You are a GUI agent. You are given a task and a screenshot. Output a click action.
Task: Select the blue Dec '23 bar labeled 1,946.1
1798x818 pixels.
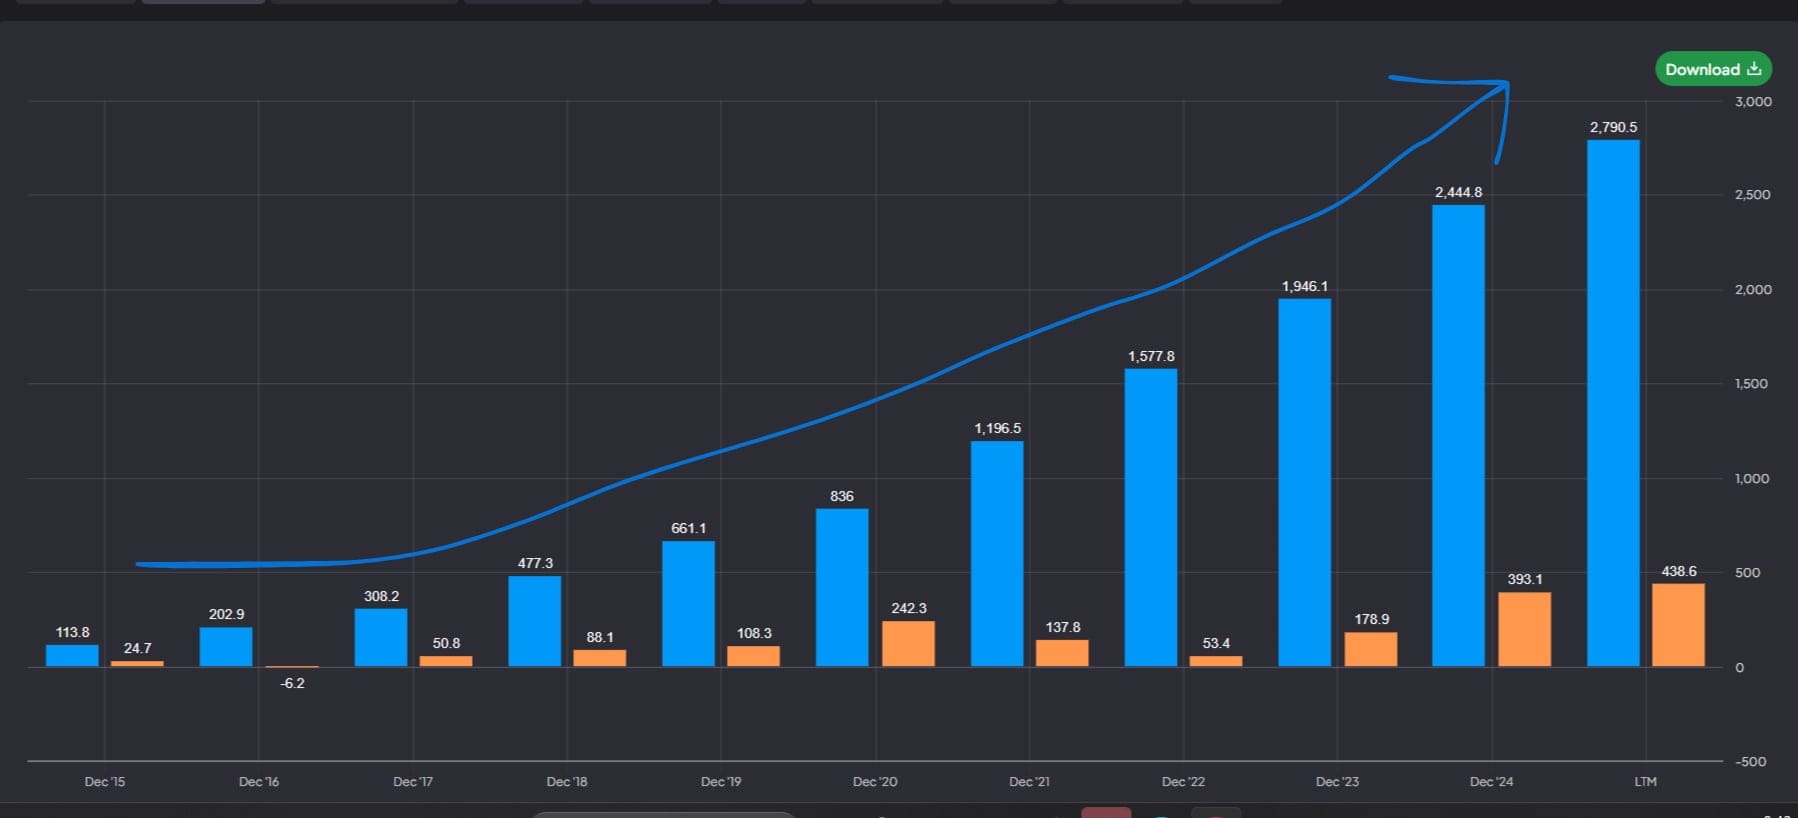[x=1304, y=482]
